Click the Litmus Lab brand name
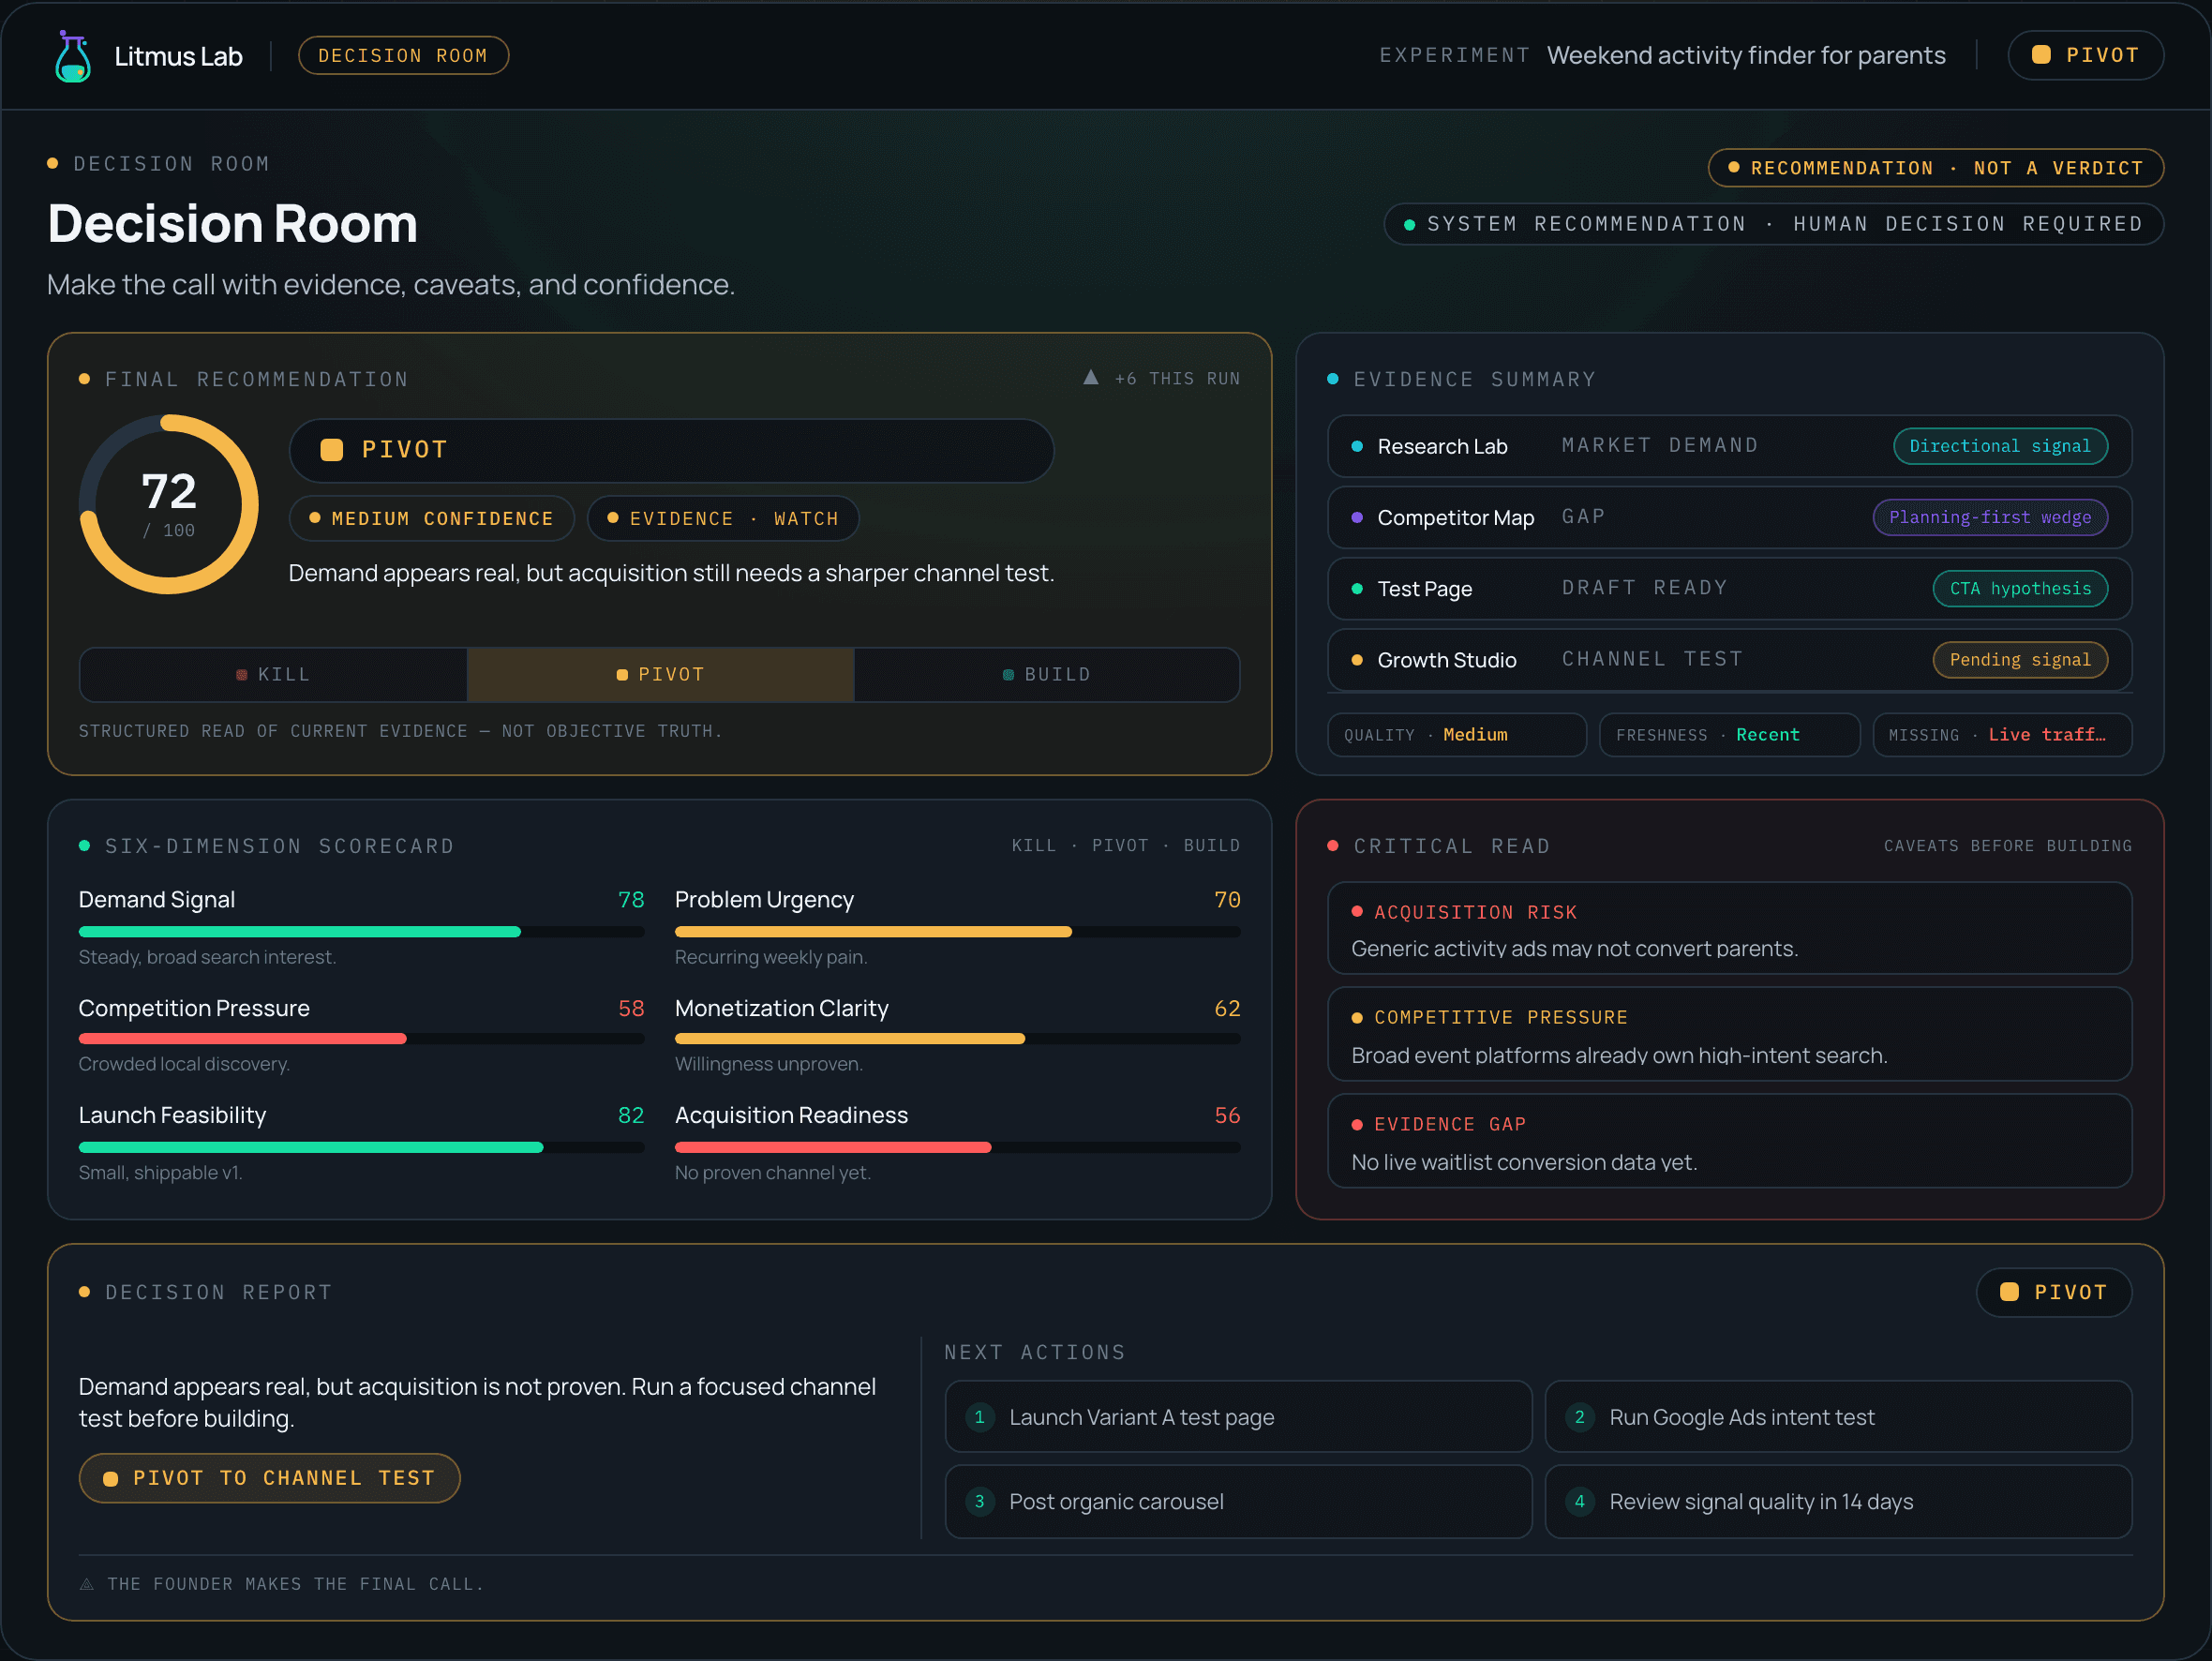2212x1661 pixels. tap(178, 56)
